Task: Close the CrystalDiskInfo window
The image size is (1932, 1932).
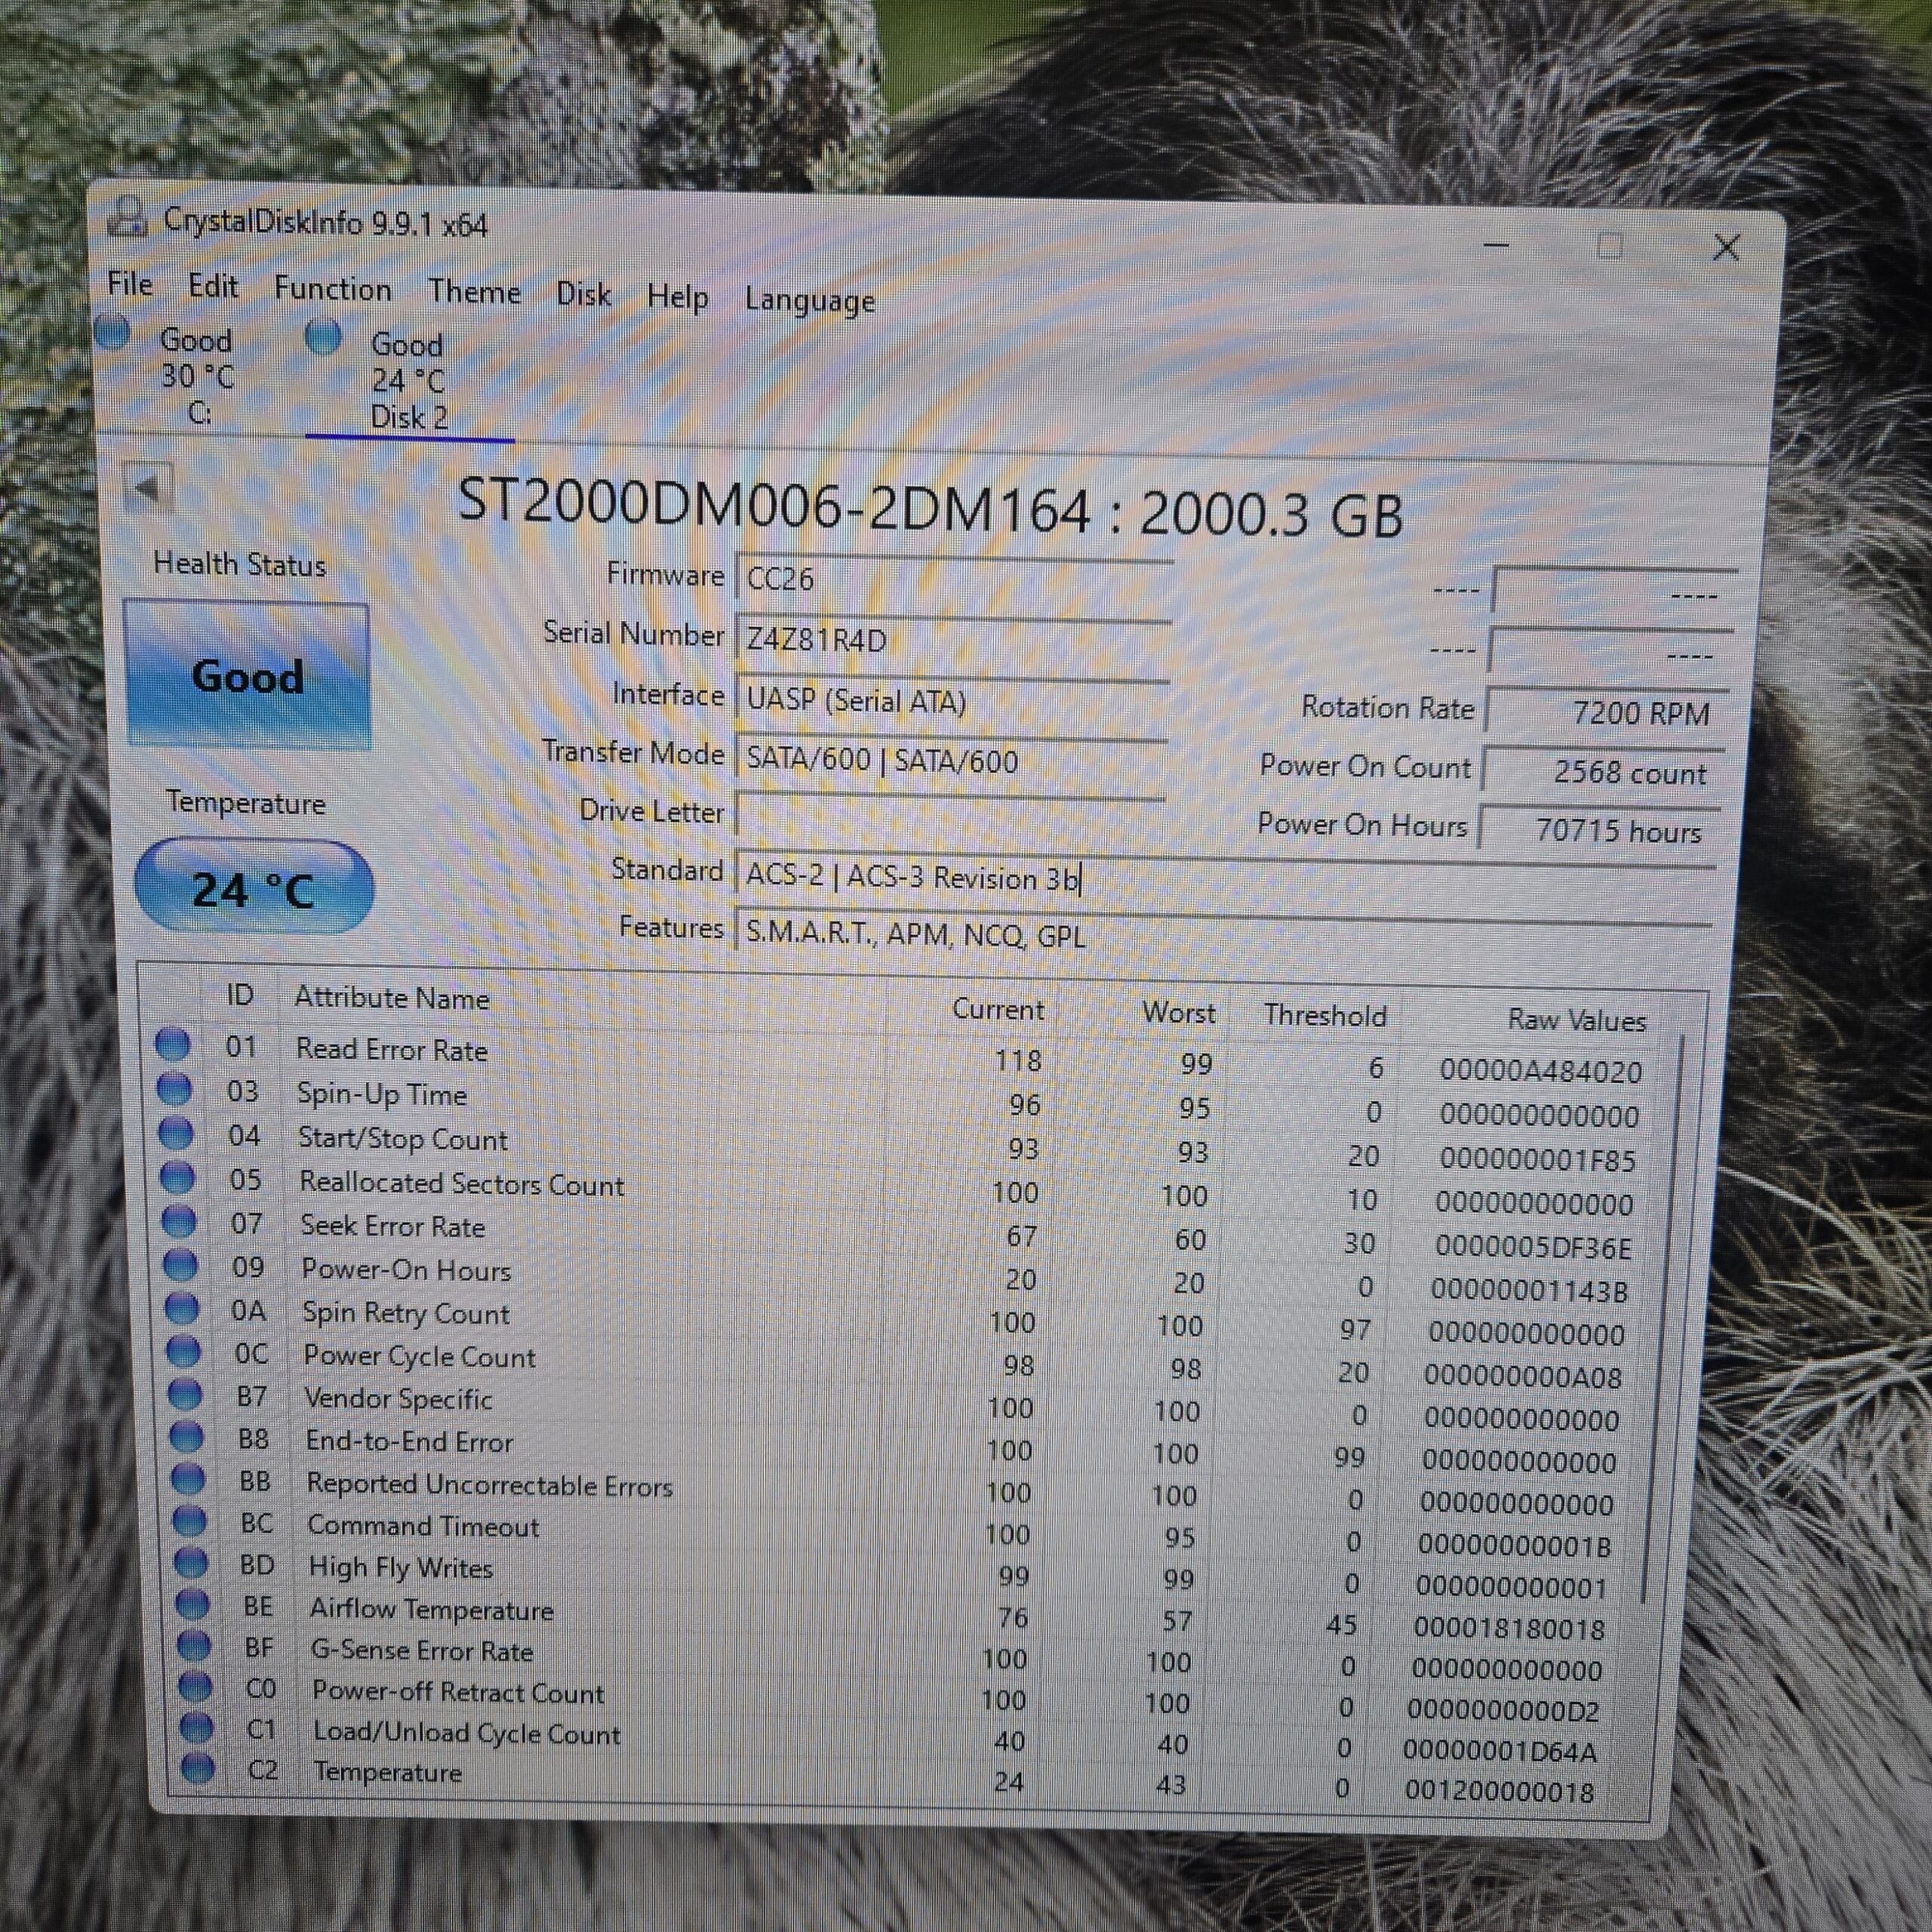Action: (1726, 247)
